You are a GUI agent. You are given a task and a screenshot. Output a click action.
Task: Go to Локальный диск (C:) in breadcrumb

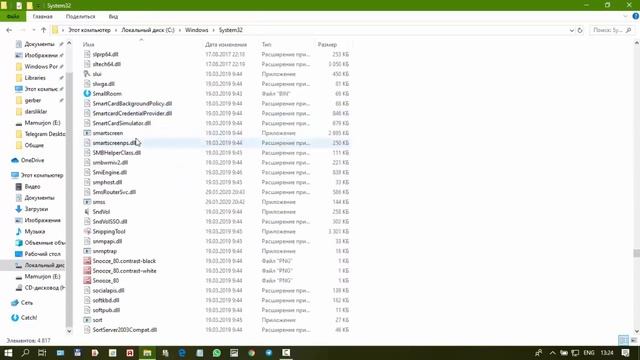click(148, 30)
